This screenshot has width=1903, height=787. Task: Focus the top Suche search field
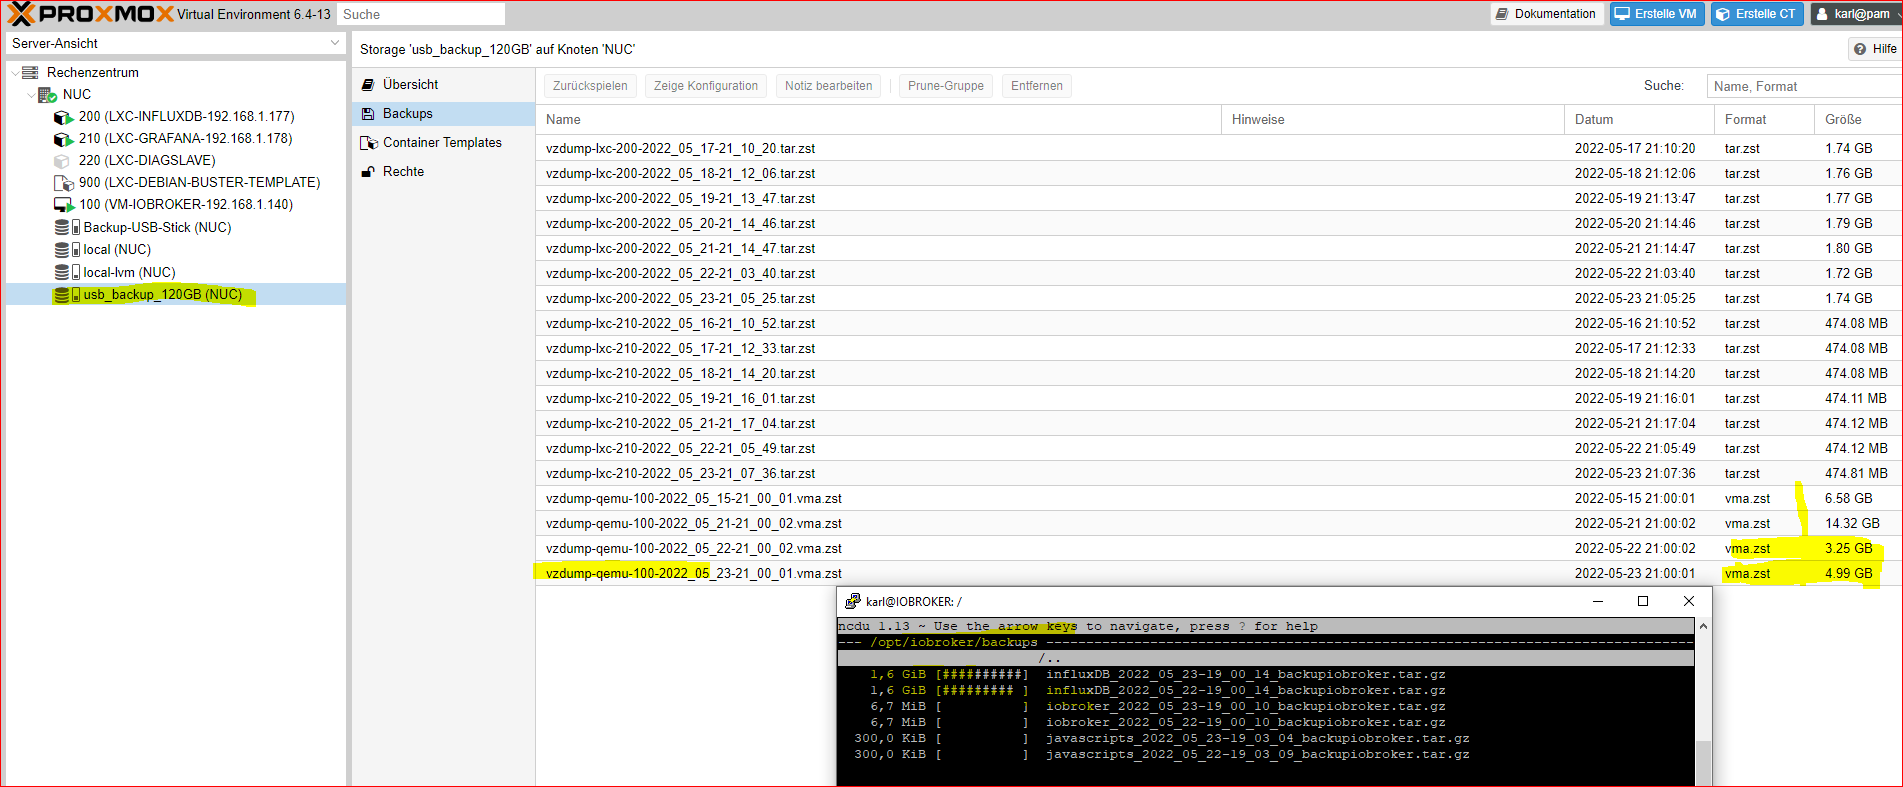pyautogui.click(x=420, y=14)
